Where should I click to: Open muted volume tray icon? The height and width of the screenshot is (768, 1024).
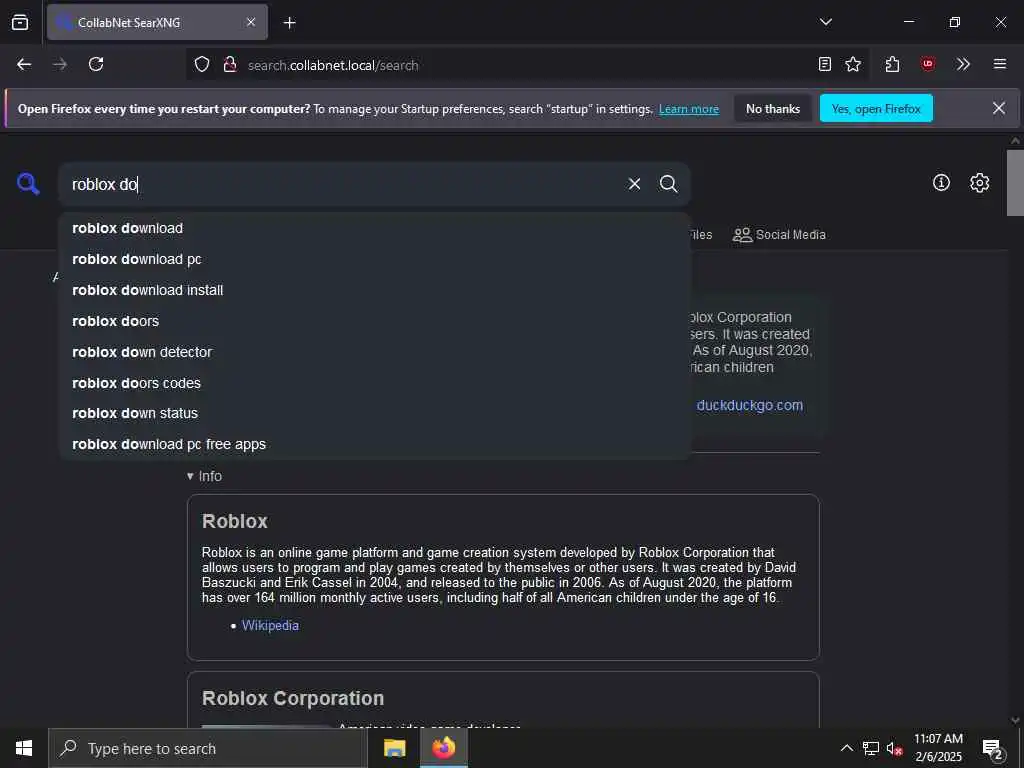point(894,748)
